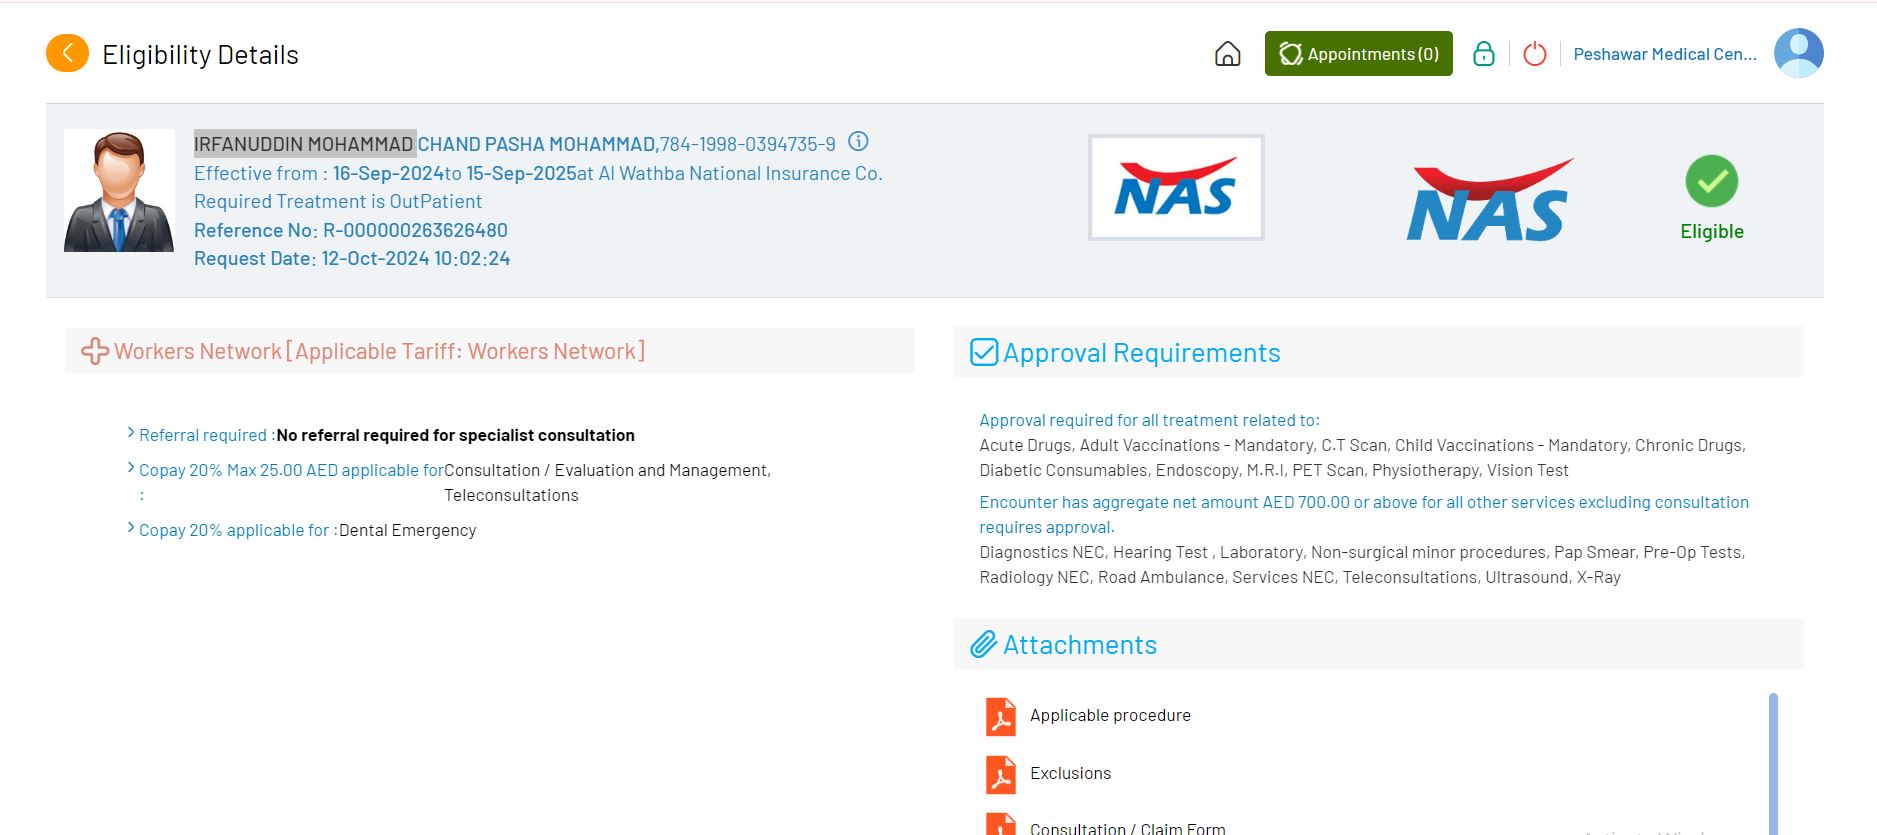Click Approval required for all treatment related to:
The width and height of the screenshot is (1877, 835).
(x=1150, y=420)
